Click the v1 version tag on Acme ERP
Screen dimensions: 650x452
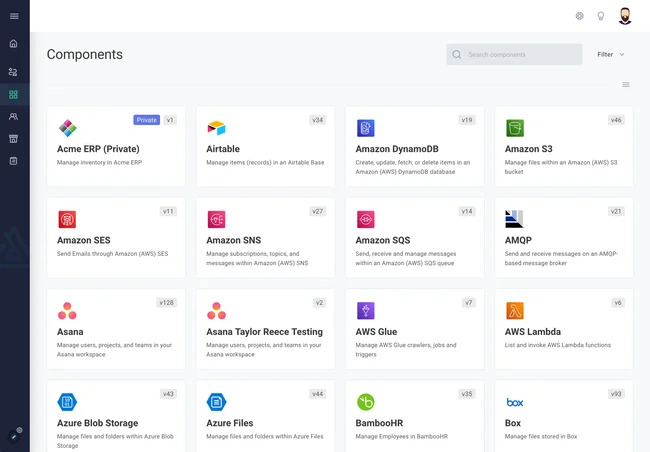click(x=170, y=120)
